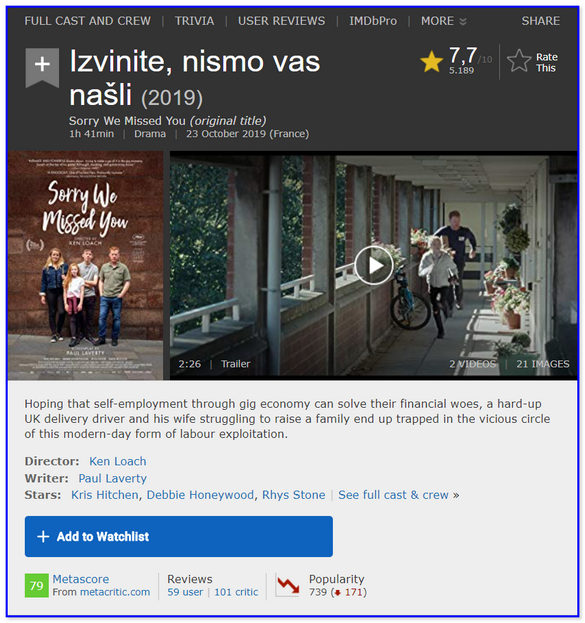Click the Add to Watchlist button
The image size is (585, 623).
[179, 536]
